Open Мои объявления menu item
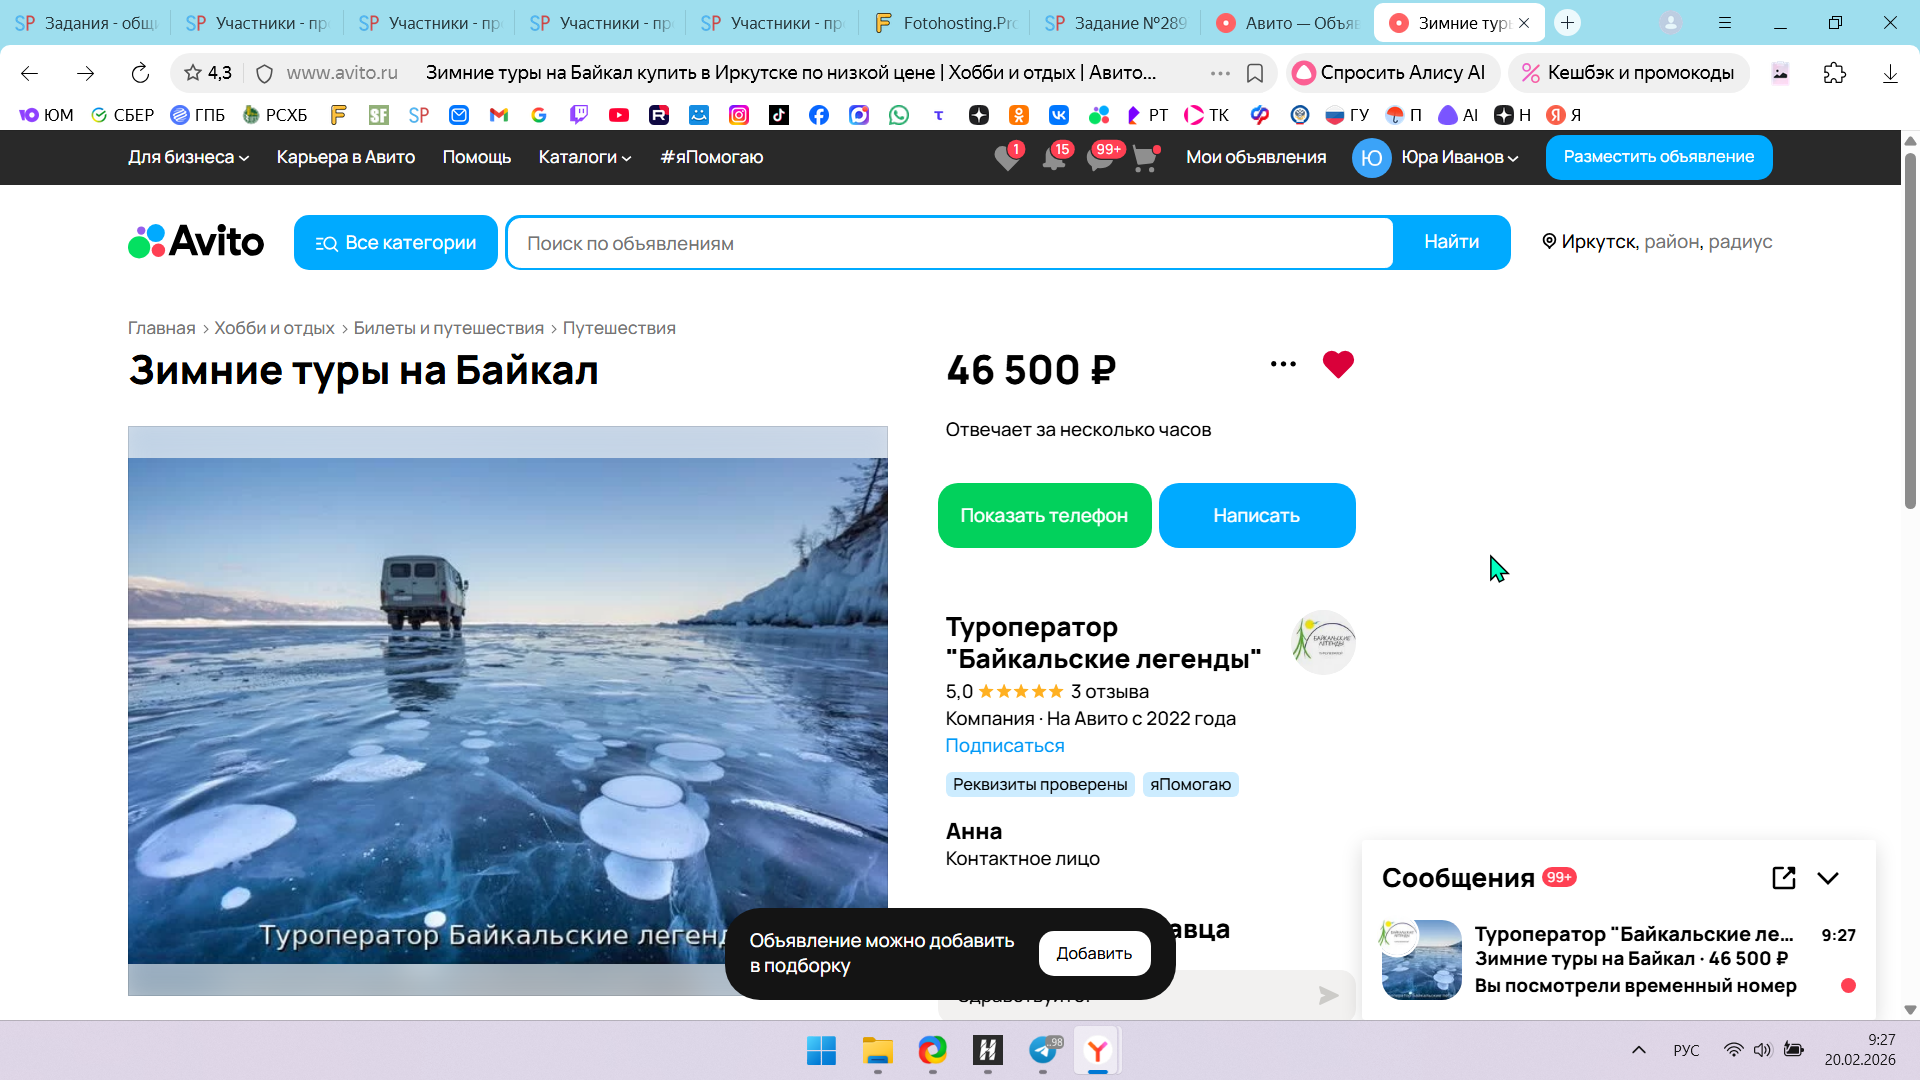The image size is (1920, 1080). [1256, 157]
